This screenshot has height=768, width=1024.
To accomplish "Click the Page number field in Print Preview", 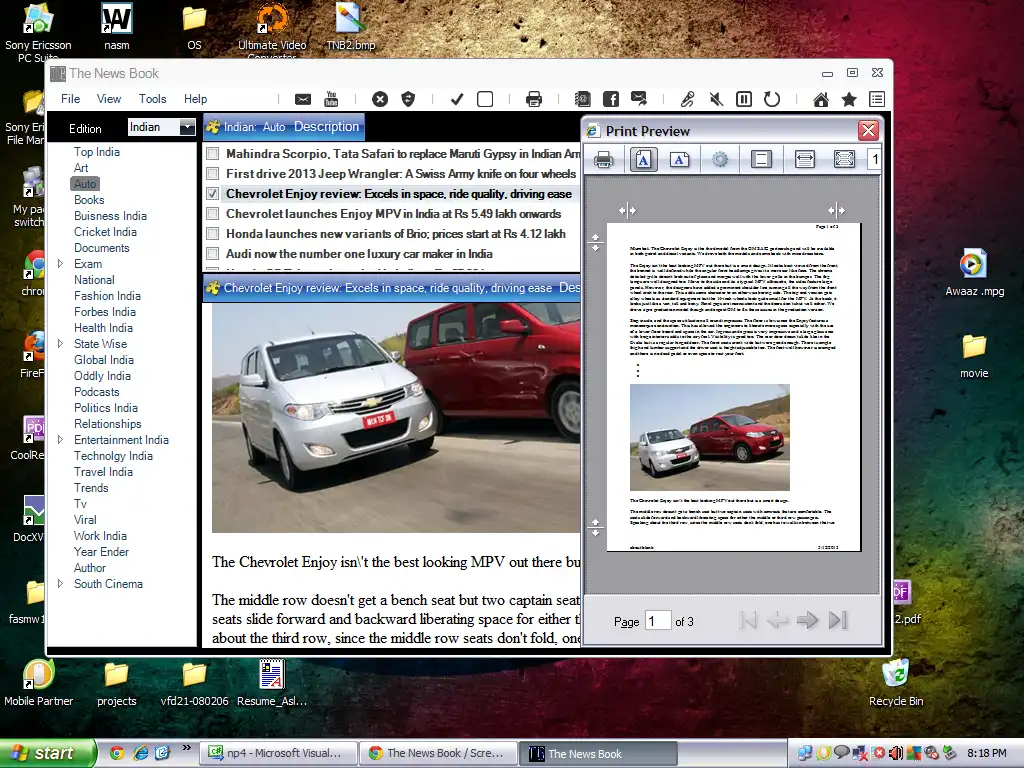I will 658,620.
